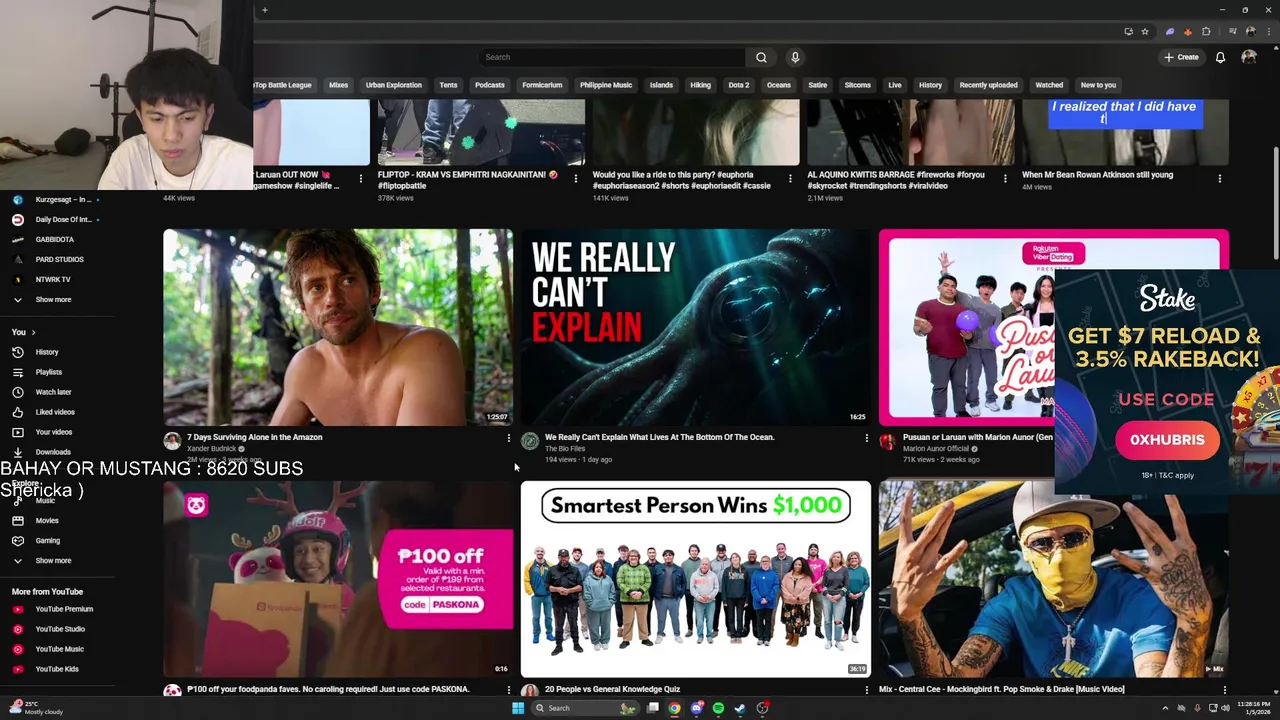Click the Windows Start button
The width and height of the screenshot is (1280, 720).
coord(518,708)
